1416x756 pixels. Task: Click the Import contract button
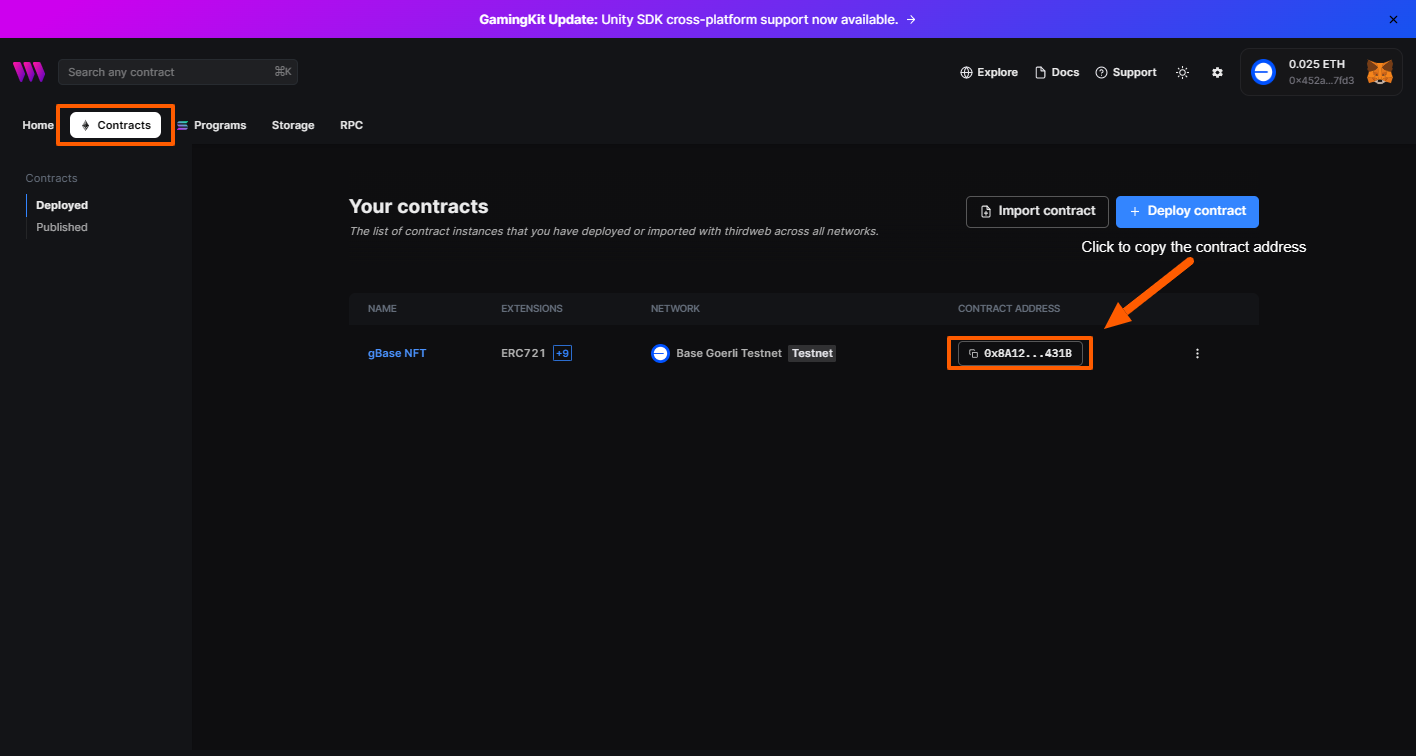click(x=1037, y=211)
